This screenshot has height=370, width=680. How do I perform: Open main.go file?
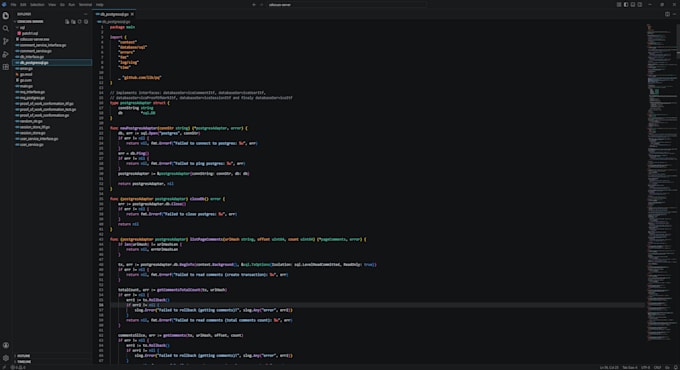26,86
